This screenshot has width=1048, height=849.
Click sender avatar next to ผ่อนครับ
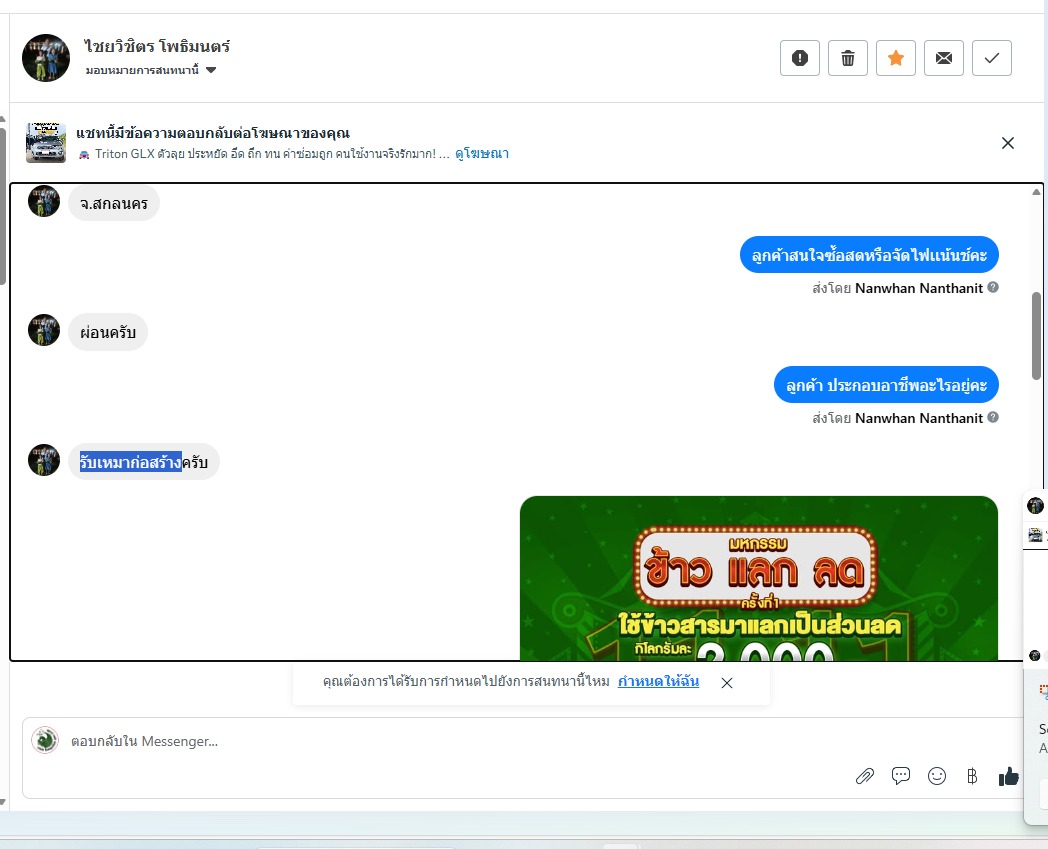click(x=44, y=330)
